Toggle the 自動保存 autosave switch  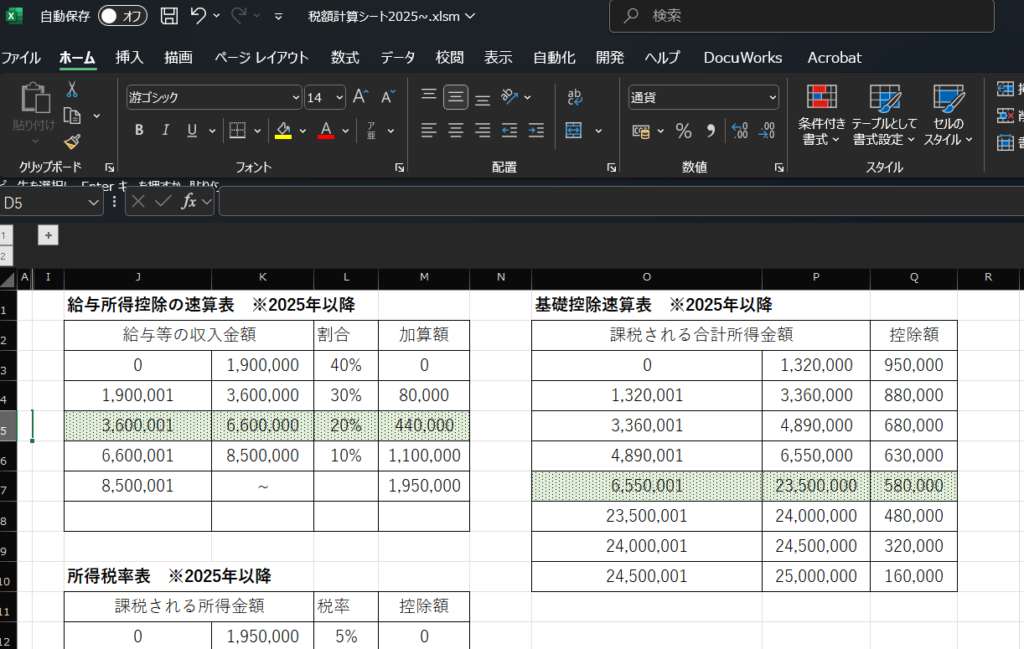point(122,16)
